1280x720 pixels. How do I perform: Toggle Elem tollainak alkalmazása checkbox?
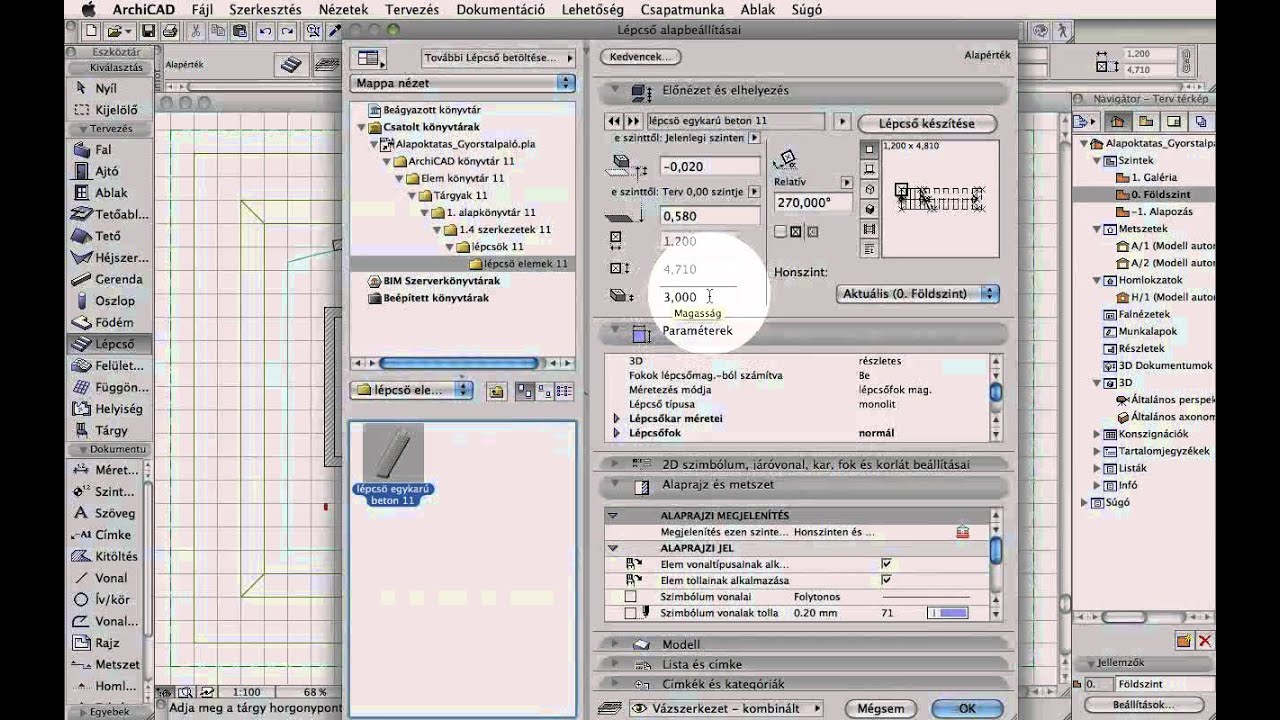(x=885, y=580)
